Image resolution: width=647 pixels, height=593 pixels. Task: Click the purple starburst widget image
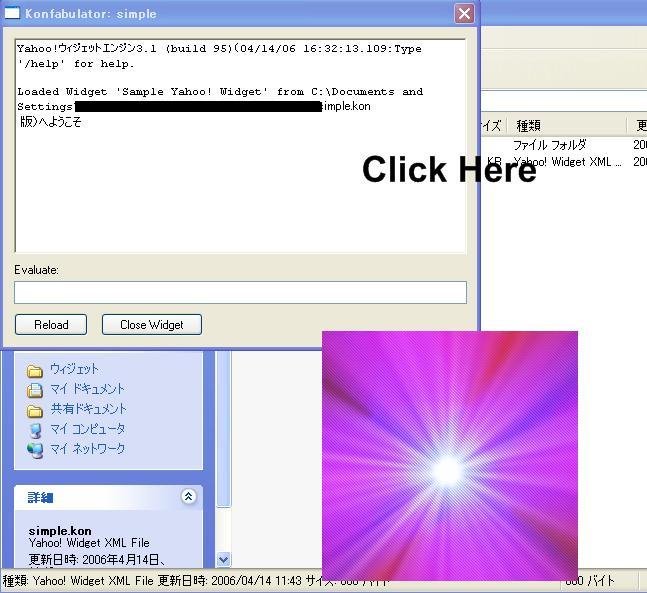click(x=450, y=456)
